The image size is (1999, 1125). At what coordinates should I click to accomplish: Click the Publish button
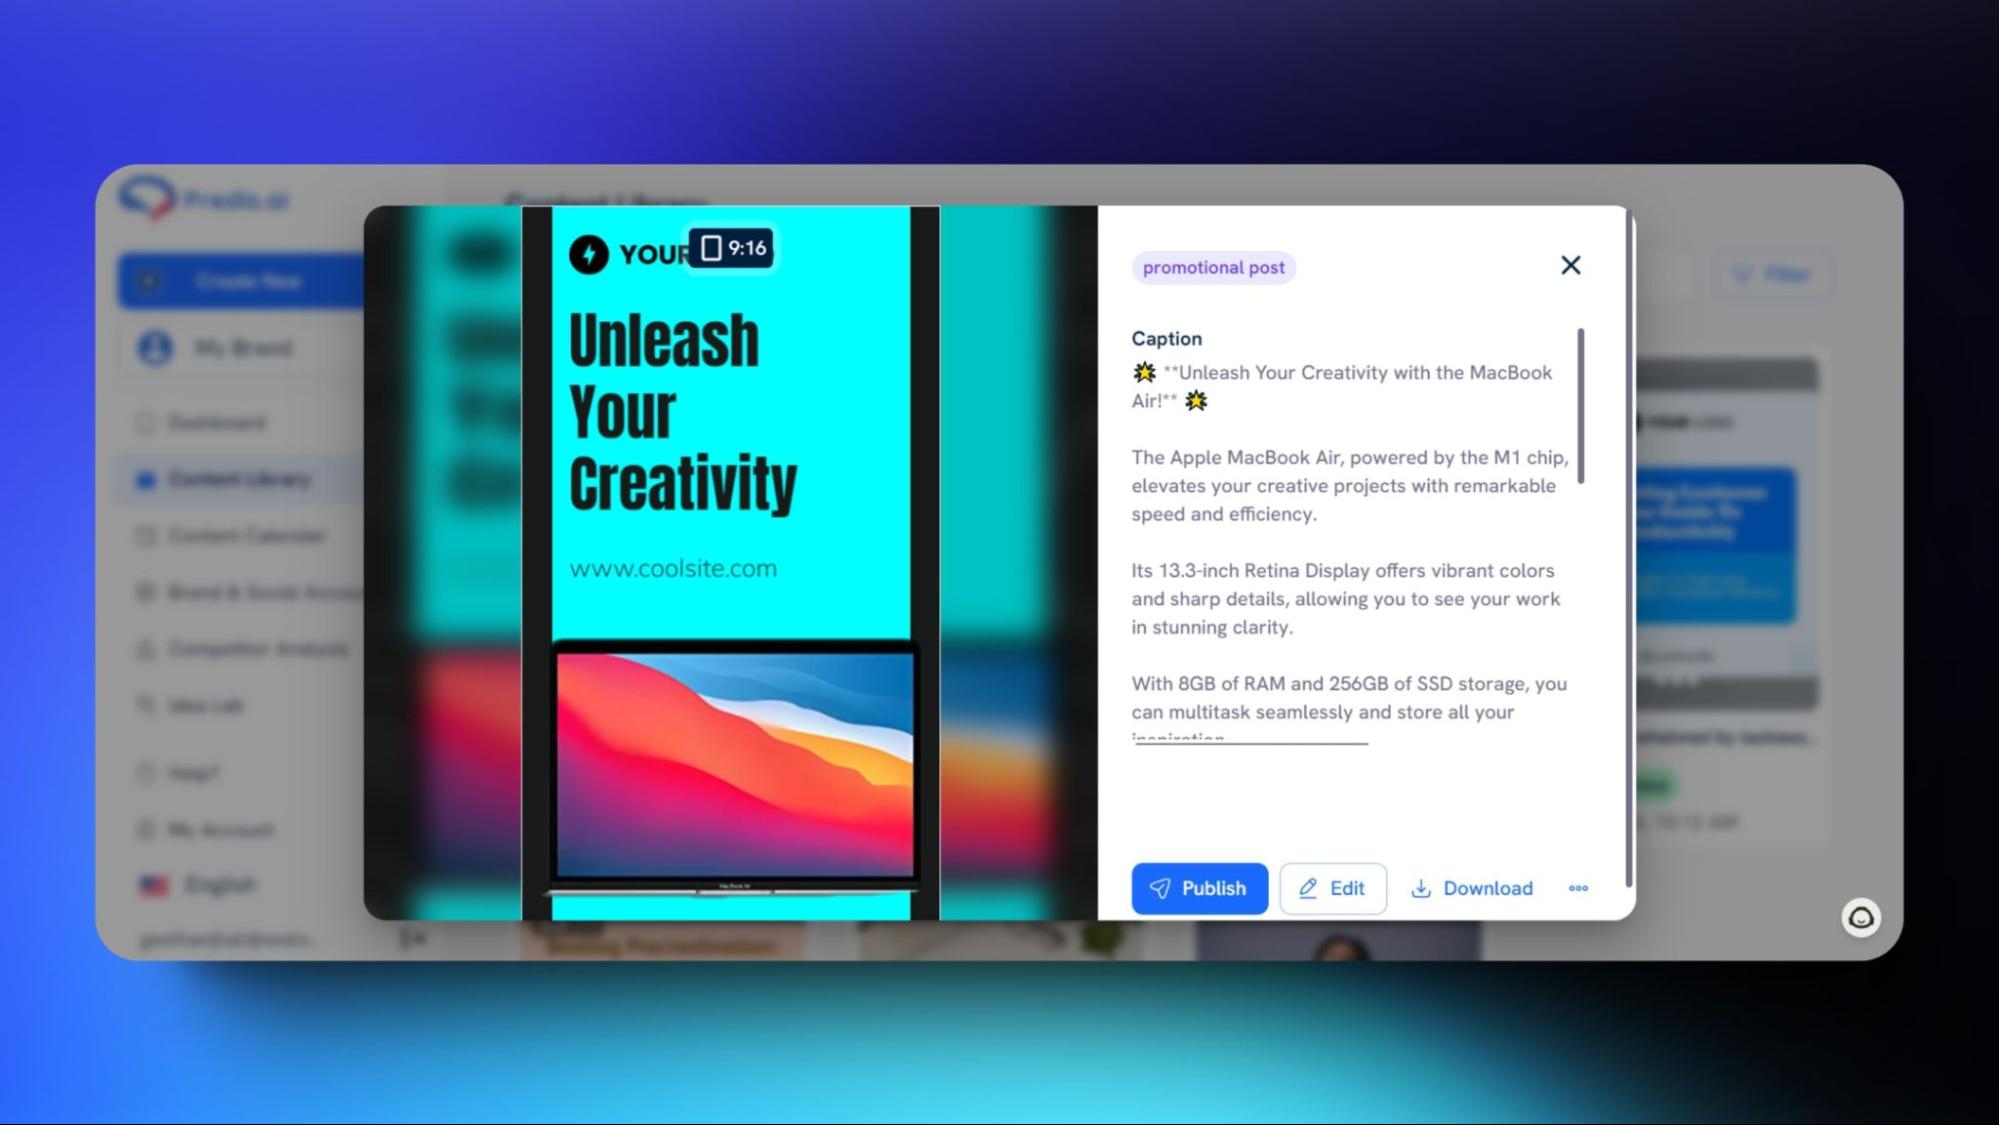[1196, 887]
